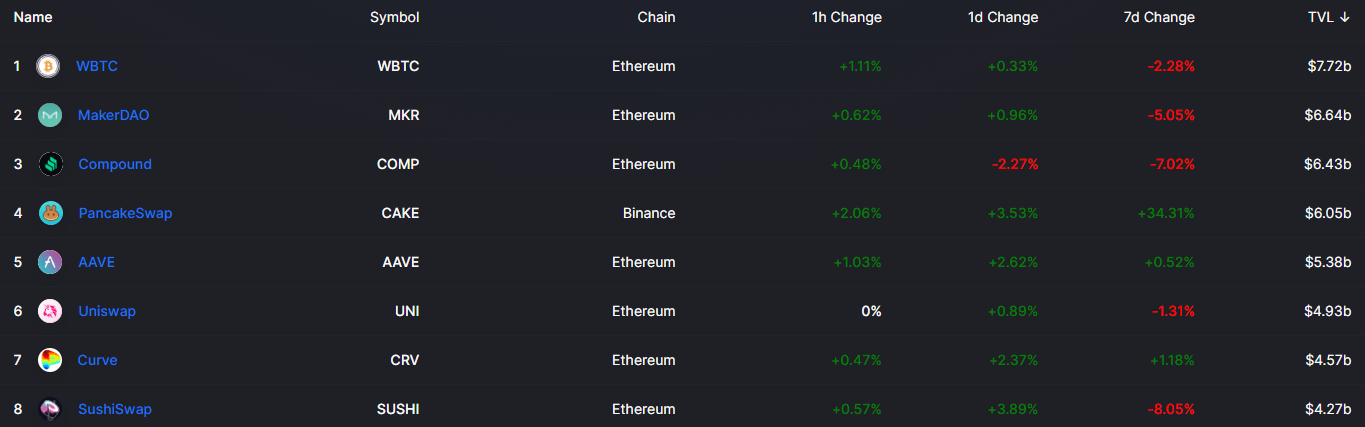The image size is (1365, 427).
Task: Open the PancakeSwap protocol link
Action: click(x=126, y=213)
